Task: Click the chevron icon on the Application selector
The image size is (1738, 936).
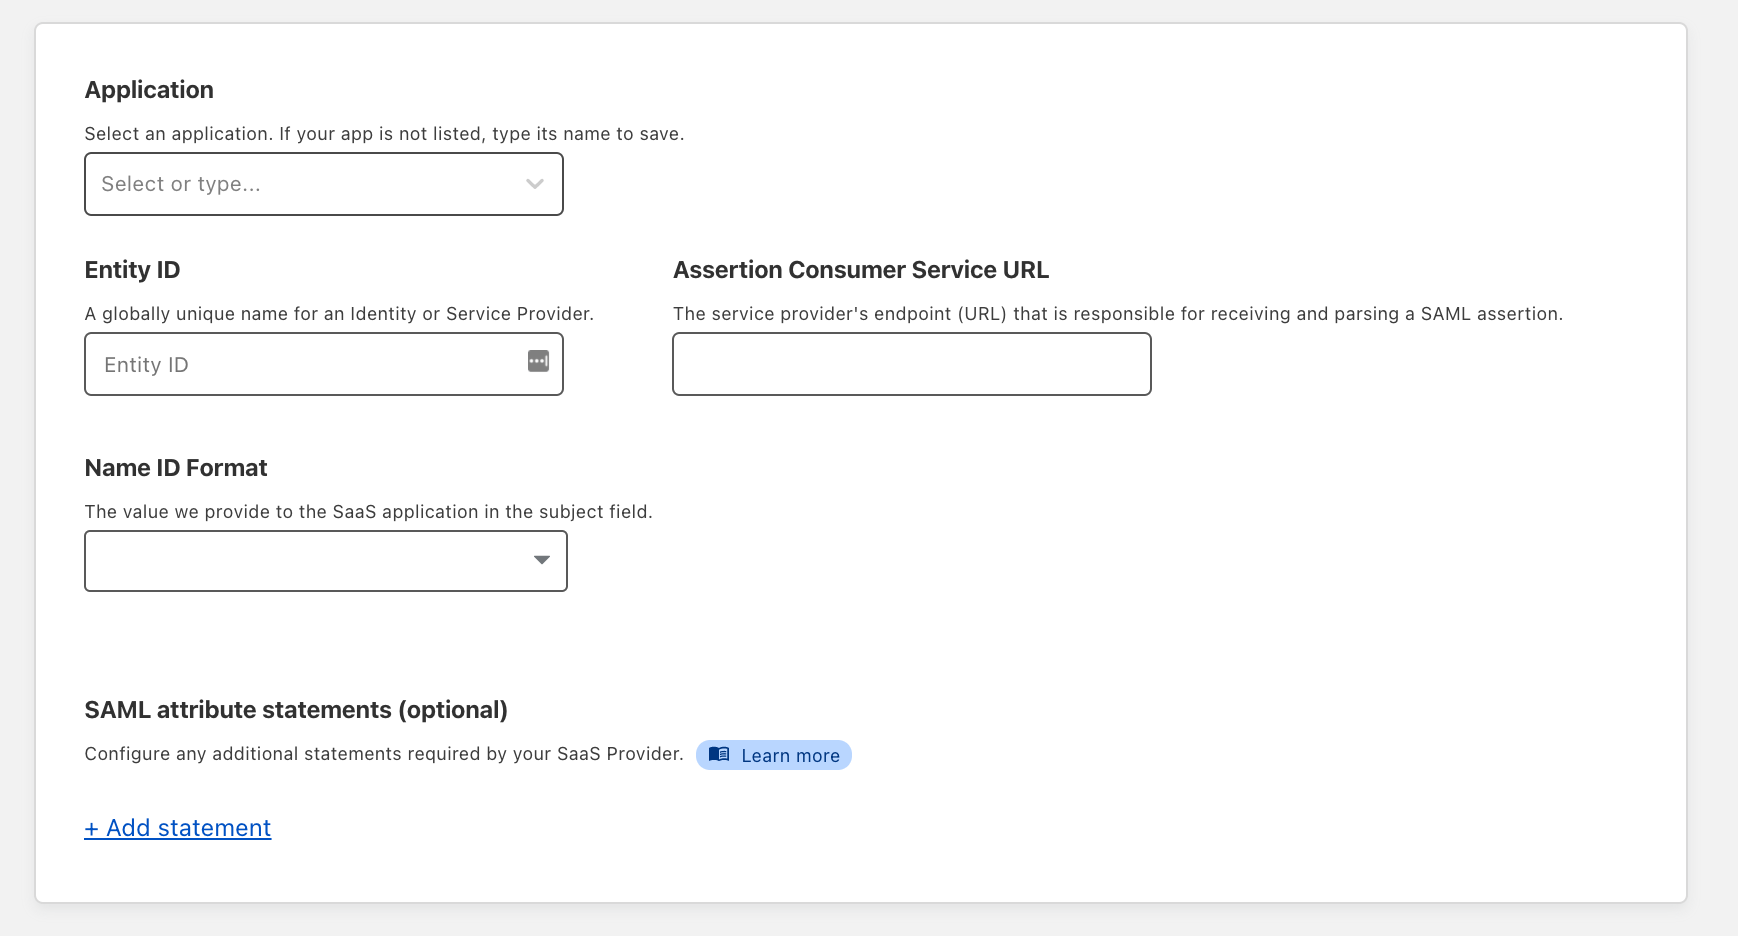Action: tap(533, 183)
